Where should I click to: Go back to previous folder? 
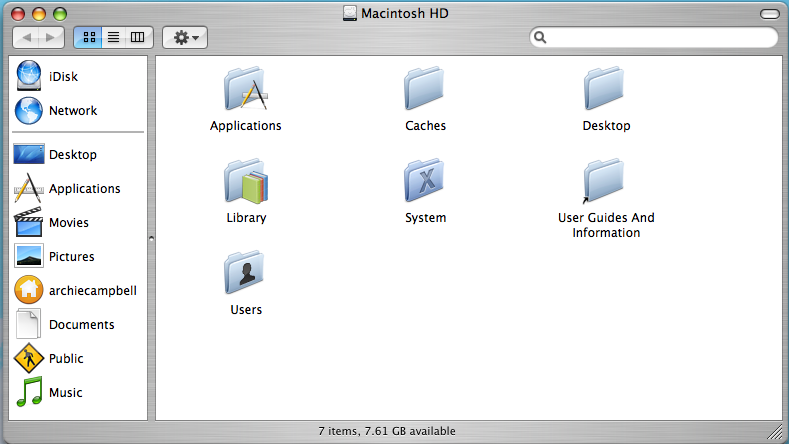click(26, 37)
